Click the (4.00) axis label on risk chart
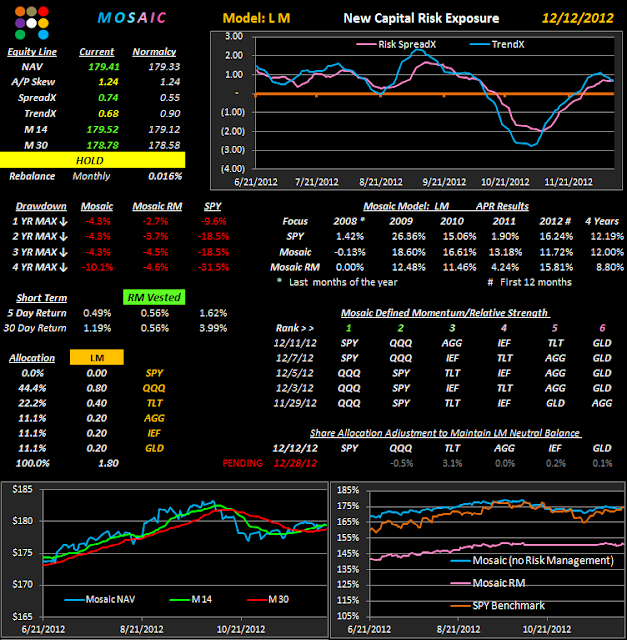 (x=233, y=169)
